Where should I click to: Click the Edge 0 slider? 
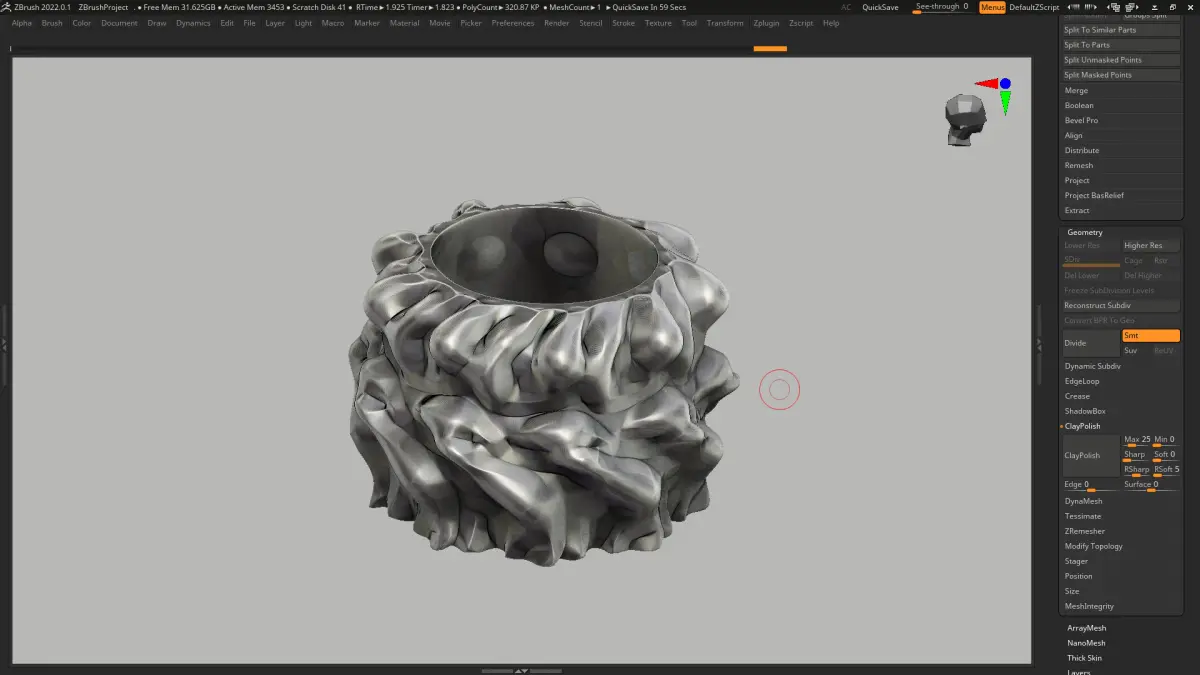(x=1090, y=485)
